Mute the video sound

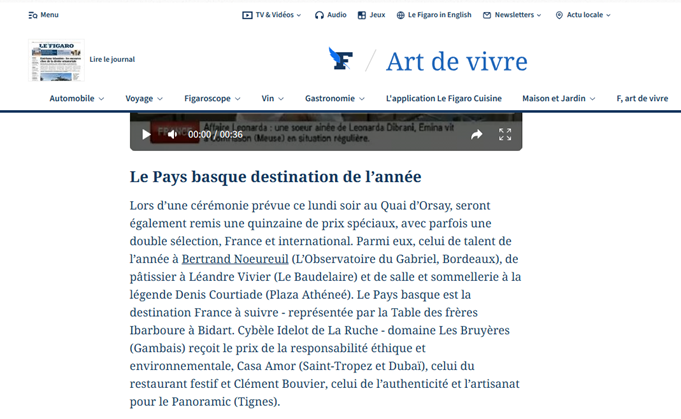pyautogui.click(x=171, y=134)
